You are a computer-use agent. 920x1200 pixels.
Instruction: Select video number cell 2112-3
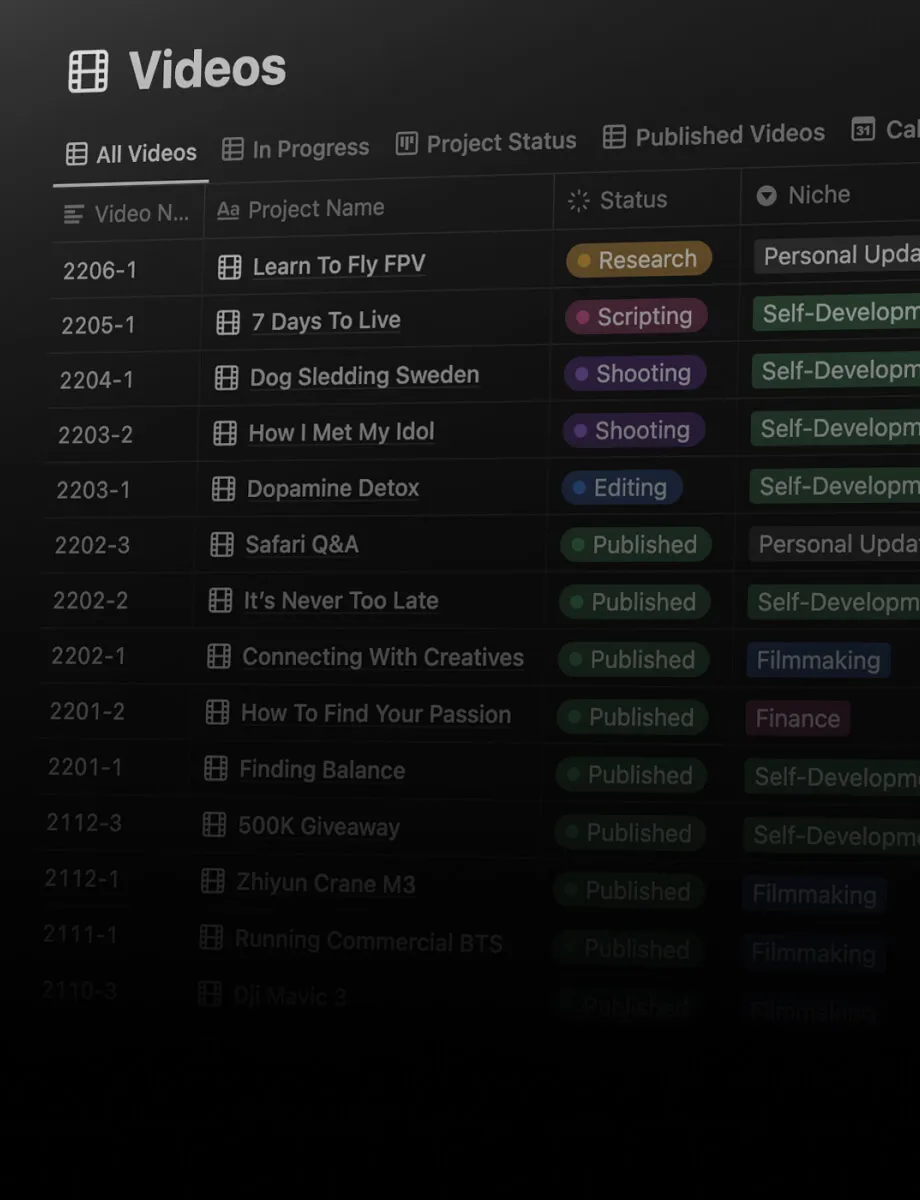84,822
